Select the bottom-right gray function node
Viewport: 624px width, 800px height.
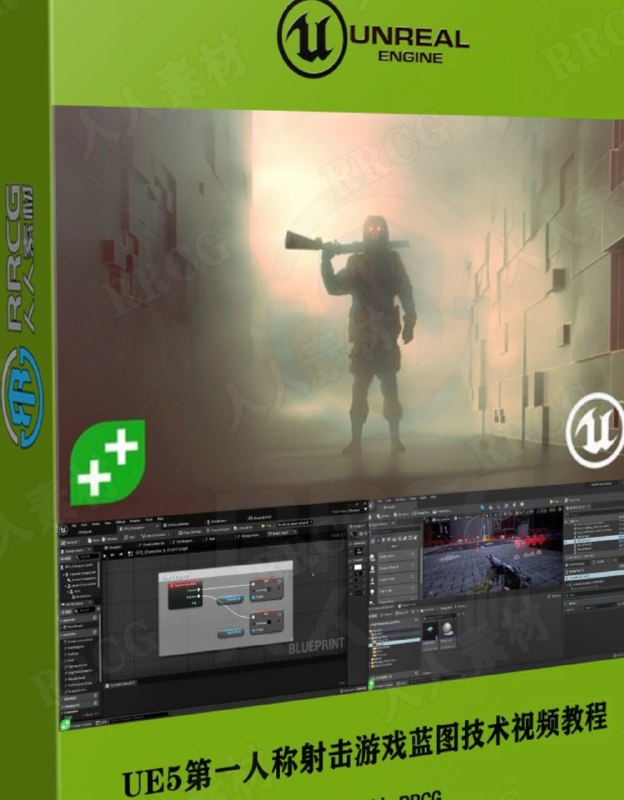tap(267, 622)
